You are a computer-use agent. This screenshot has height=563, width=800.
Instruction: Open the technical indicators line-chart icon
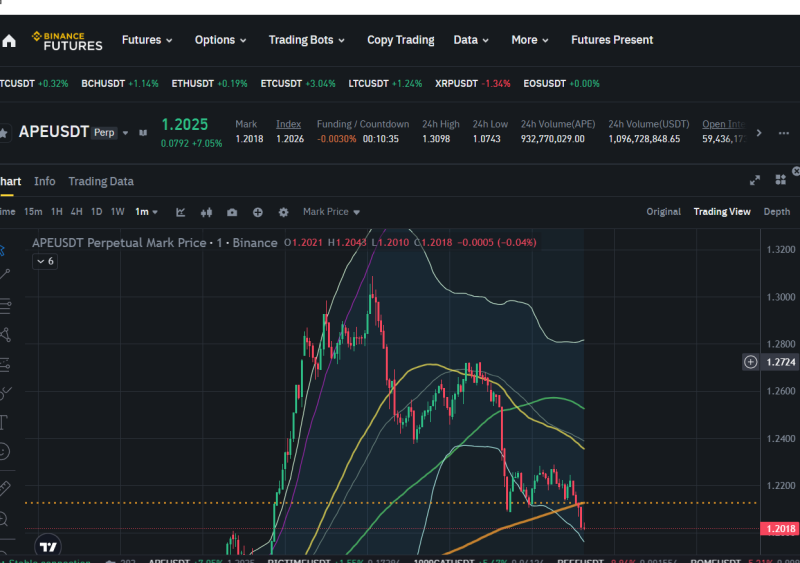pos(181,212)
